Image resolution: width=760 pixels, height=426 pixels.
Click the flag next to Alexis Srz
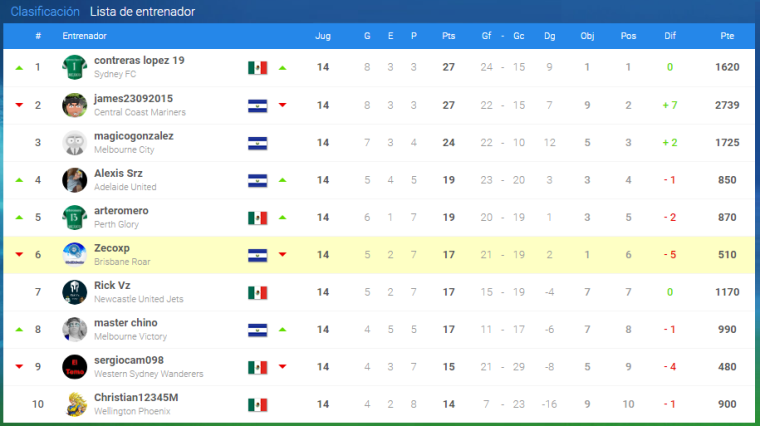click(x=257, y=181)
